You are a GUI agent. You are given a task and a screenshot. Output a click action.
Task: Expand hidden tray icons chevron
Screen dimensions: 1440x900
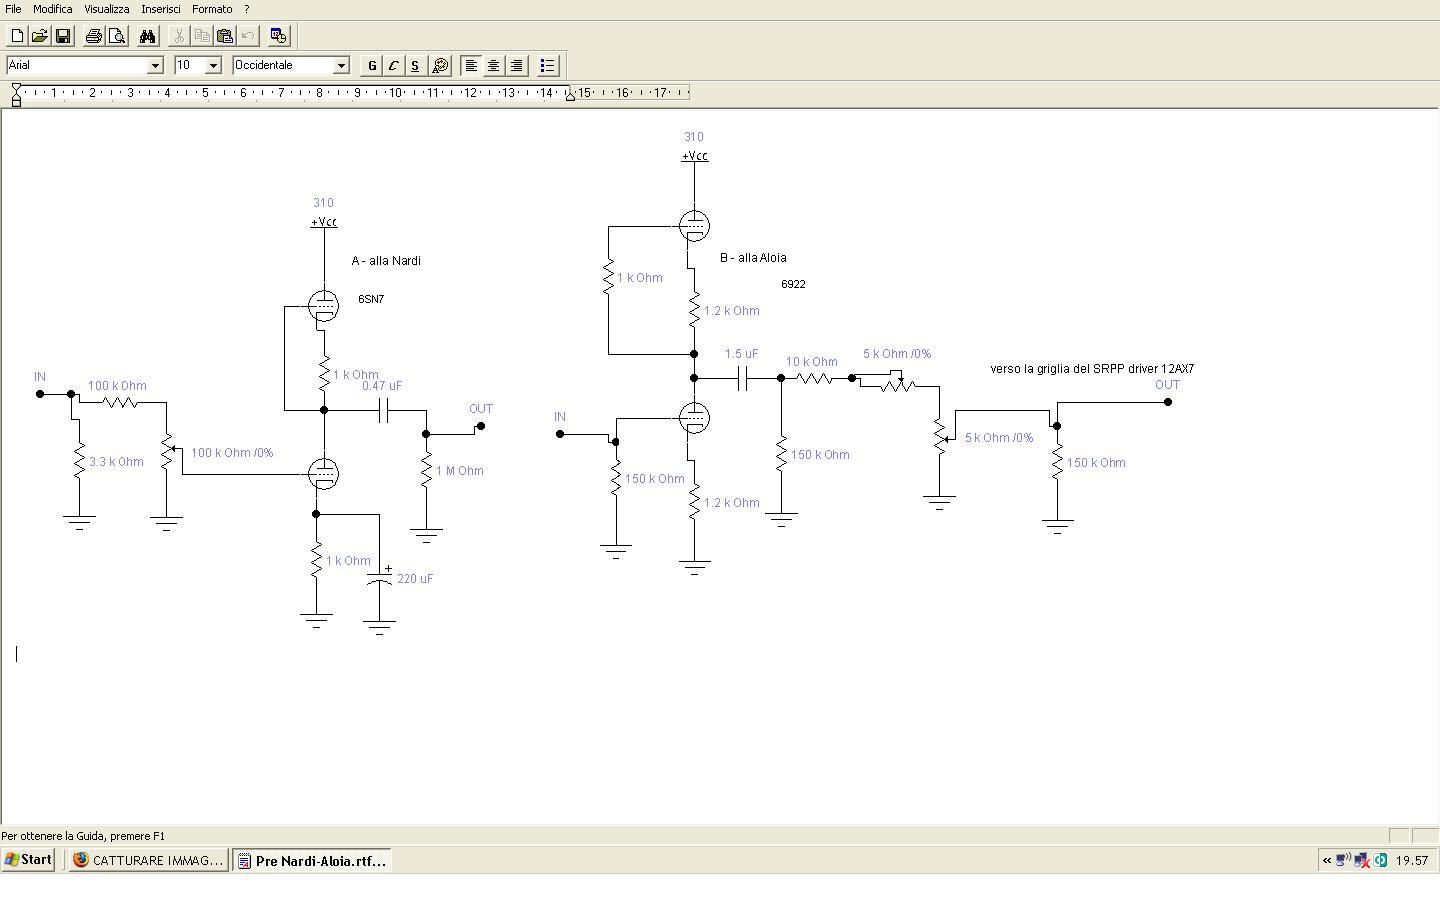1327,860
